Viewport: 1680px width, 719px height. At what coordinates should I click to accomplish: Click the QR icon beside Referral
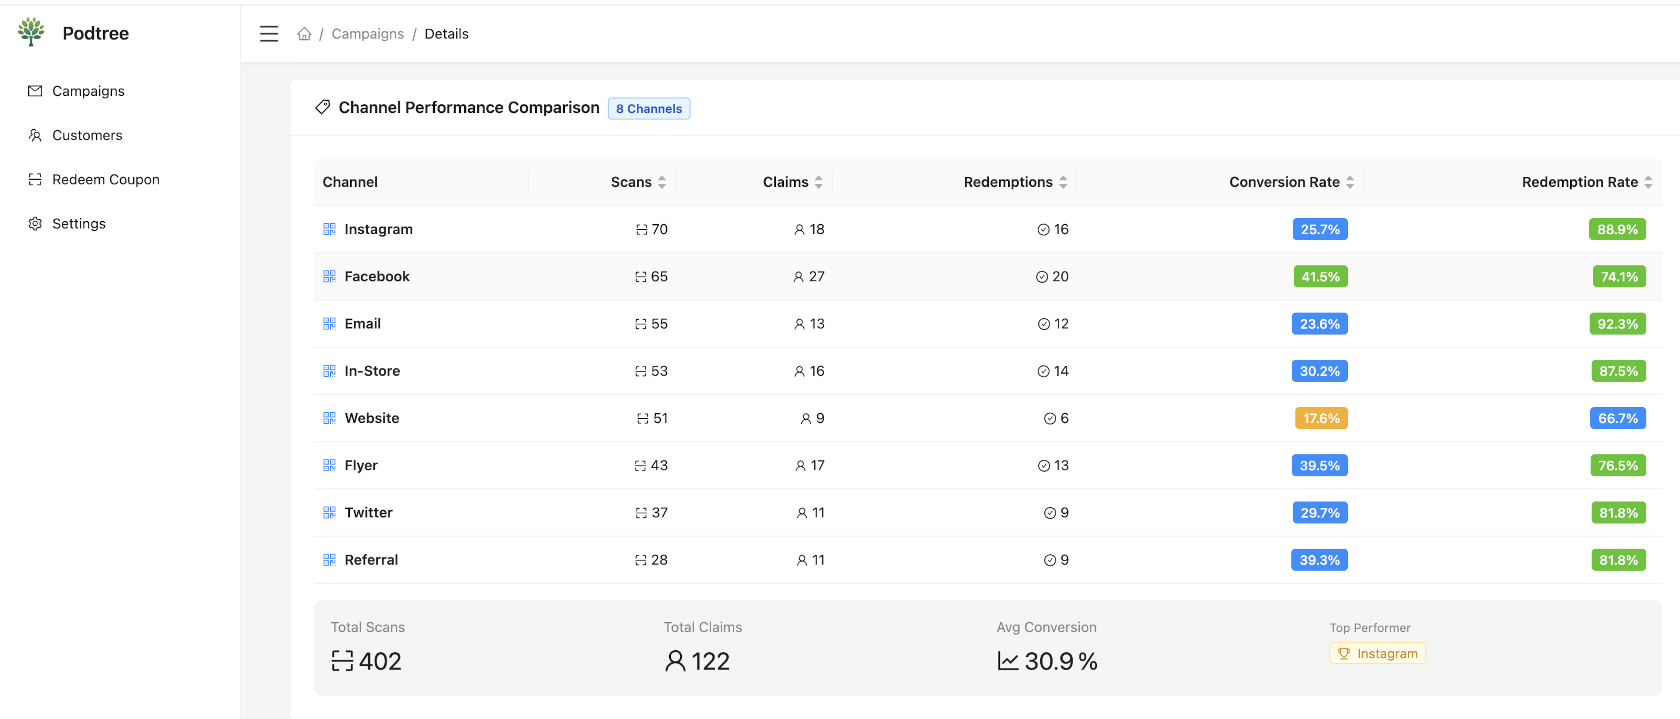pyautogui.click(x=329, y=560)
